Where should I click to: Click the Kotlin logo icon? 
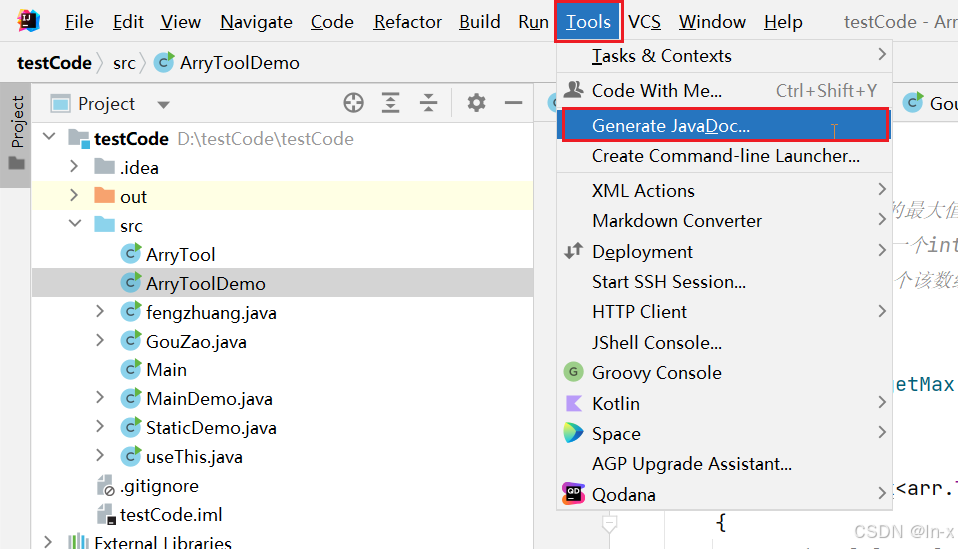coord(574,403)
